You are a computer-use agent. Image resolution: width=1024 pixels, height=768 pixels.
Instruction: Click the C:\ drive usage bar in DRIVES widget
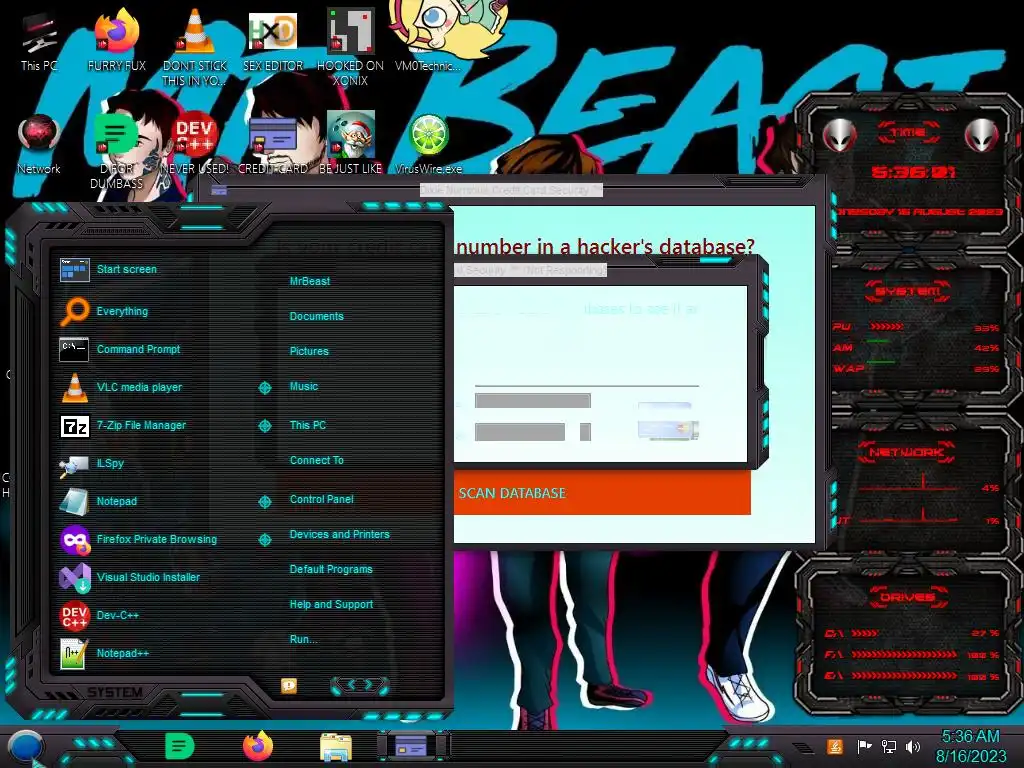[864, 633]
